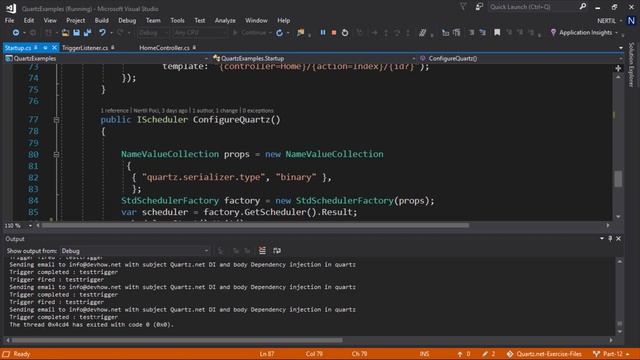Click the Application Insights lightbulb icon
This screenshot has width=640, height=360.
[553, 33]
